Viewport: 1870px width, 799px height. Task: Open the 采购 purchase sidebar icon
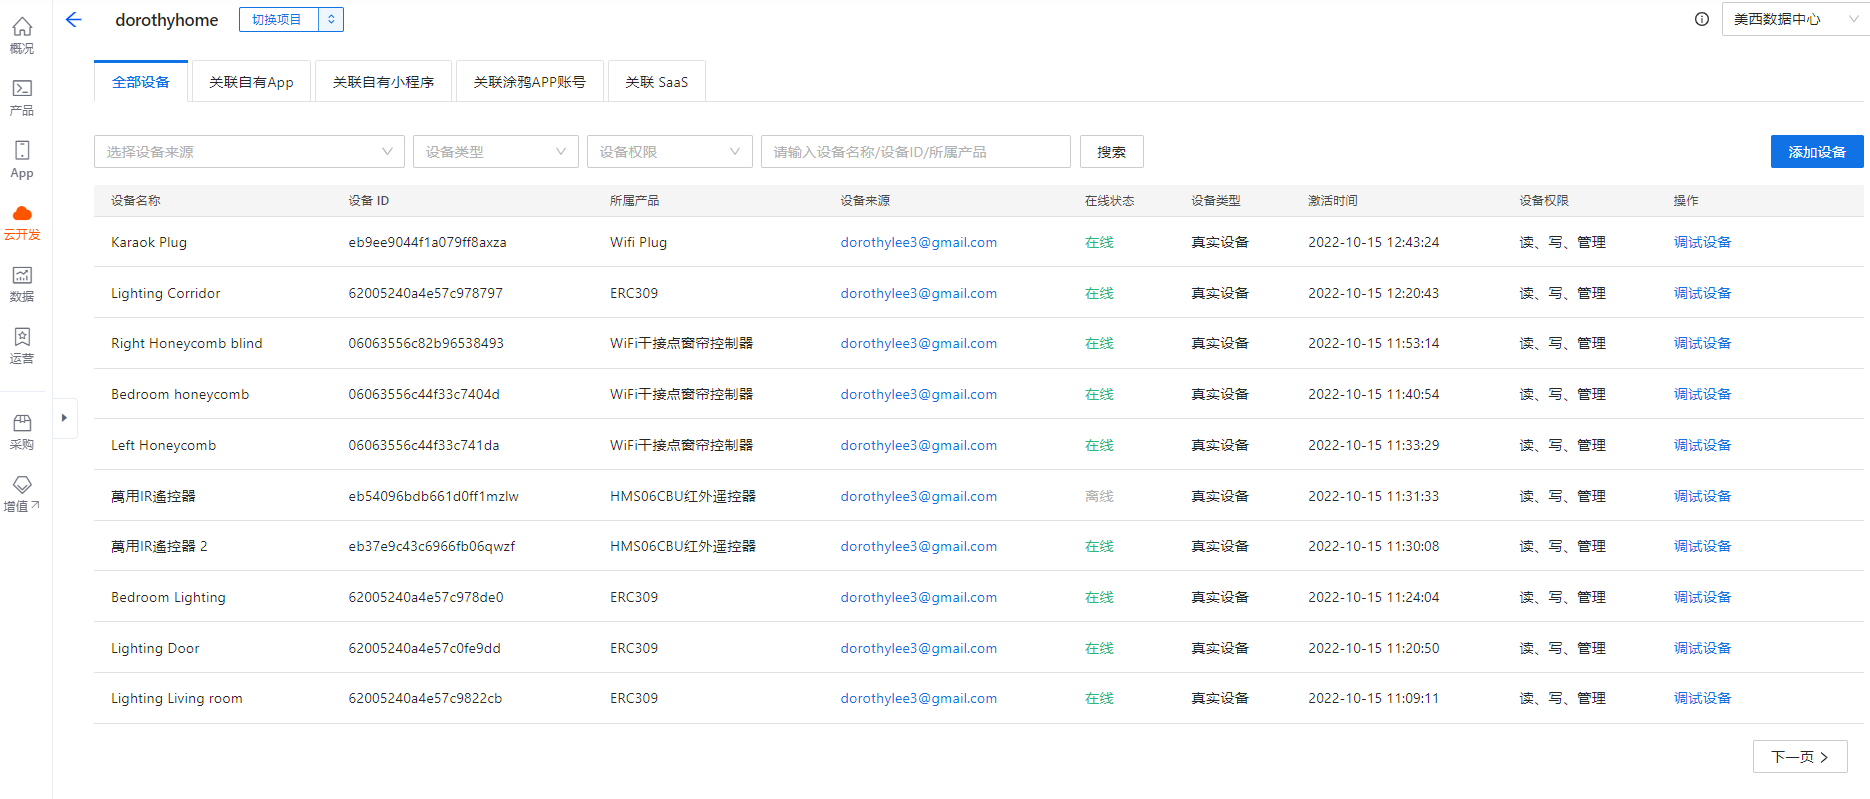pyautogui.click(x=22, y=432)
